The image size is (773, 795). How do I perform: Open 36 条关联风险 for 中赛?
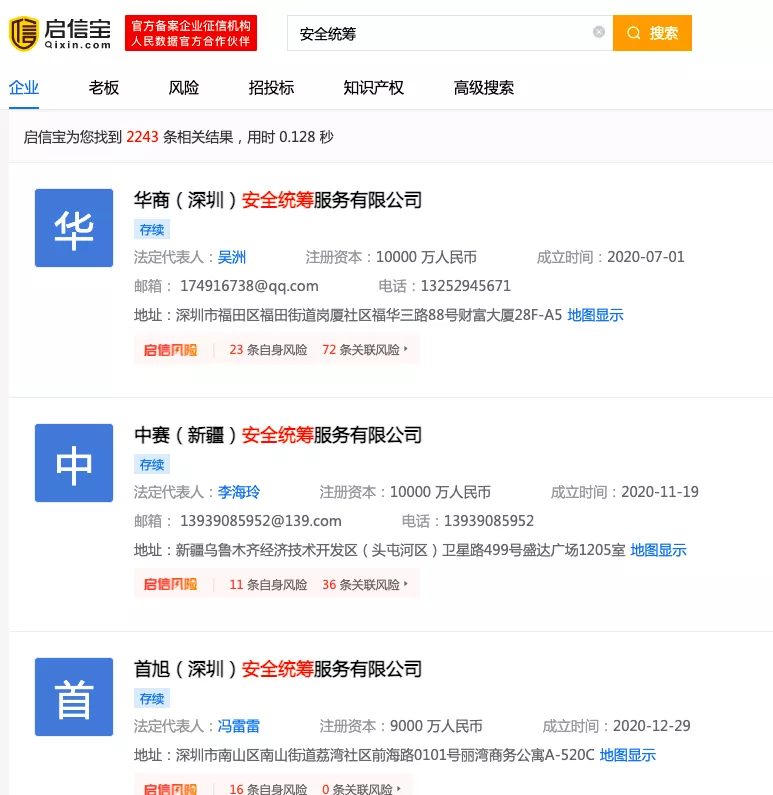pyautogui.click(x=361, y=585)
